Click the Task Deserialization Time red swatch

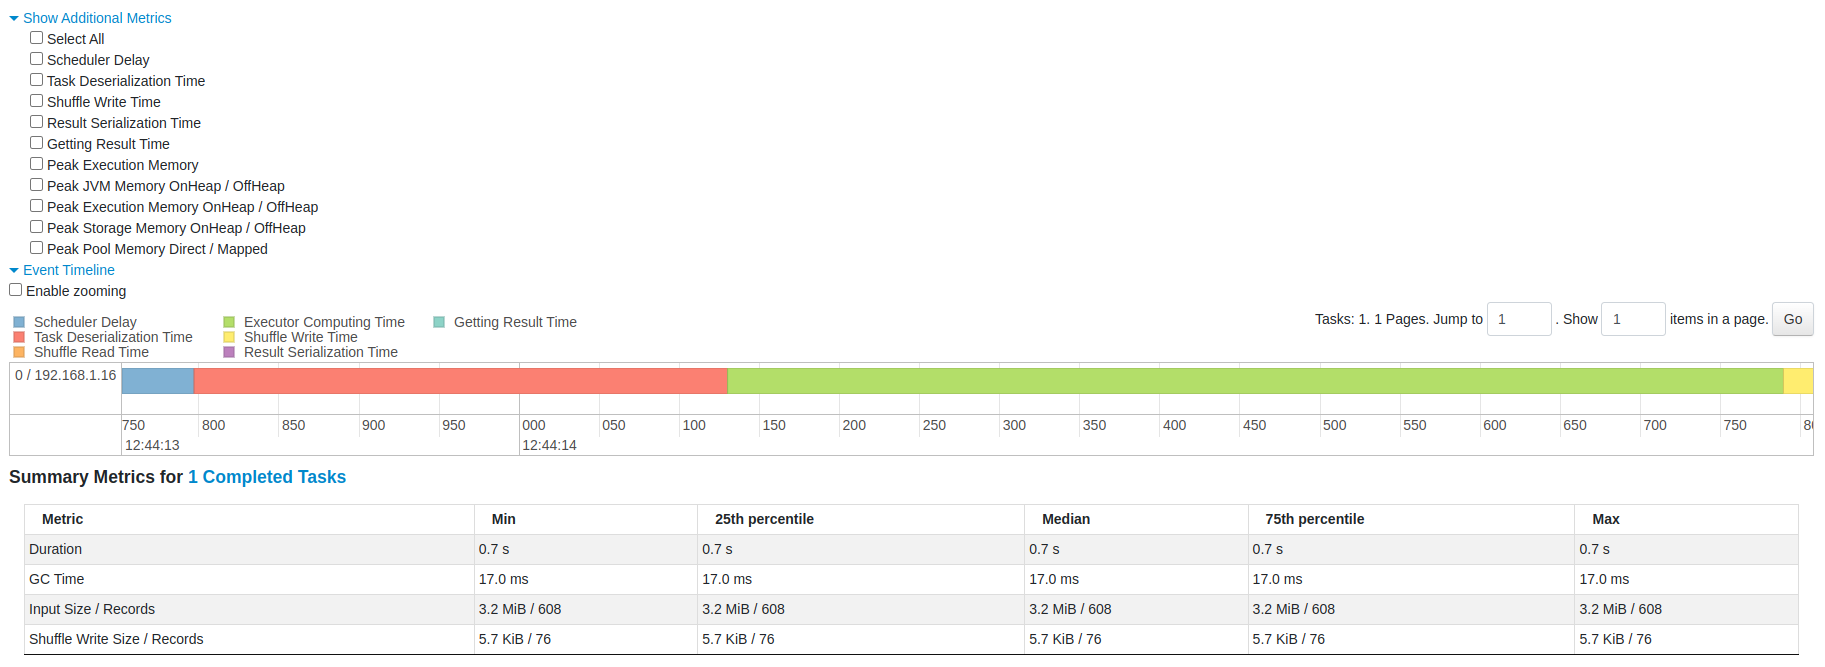click(x=19, y=337)
